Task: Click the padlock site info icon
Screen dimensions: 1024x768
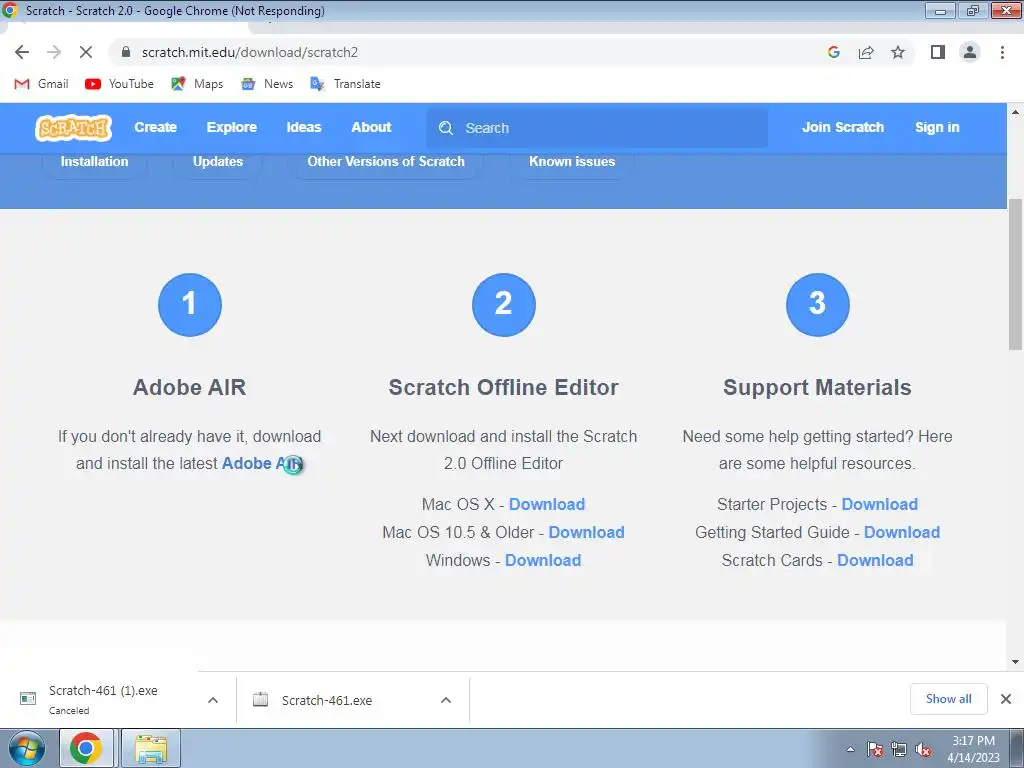Action: click(x=126, y=52)
